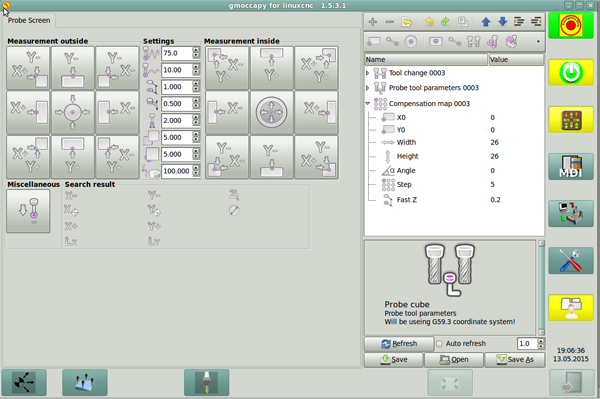Enable the Auto refresh checkbox

tap(439, 344)
